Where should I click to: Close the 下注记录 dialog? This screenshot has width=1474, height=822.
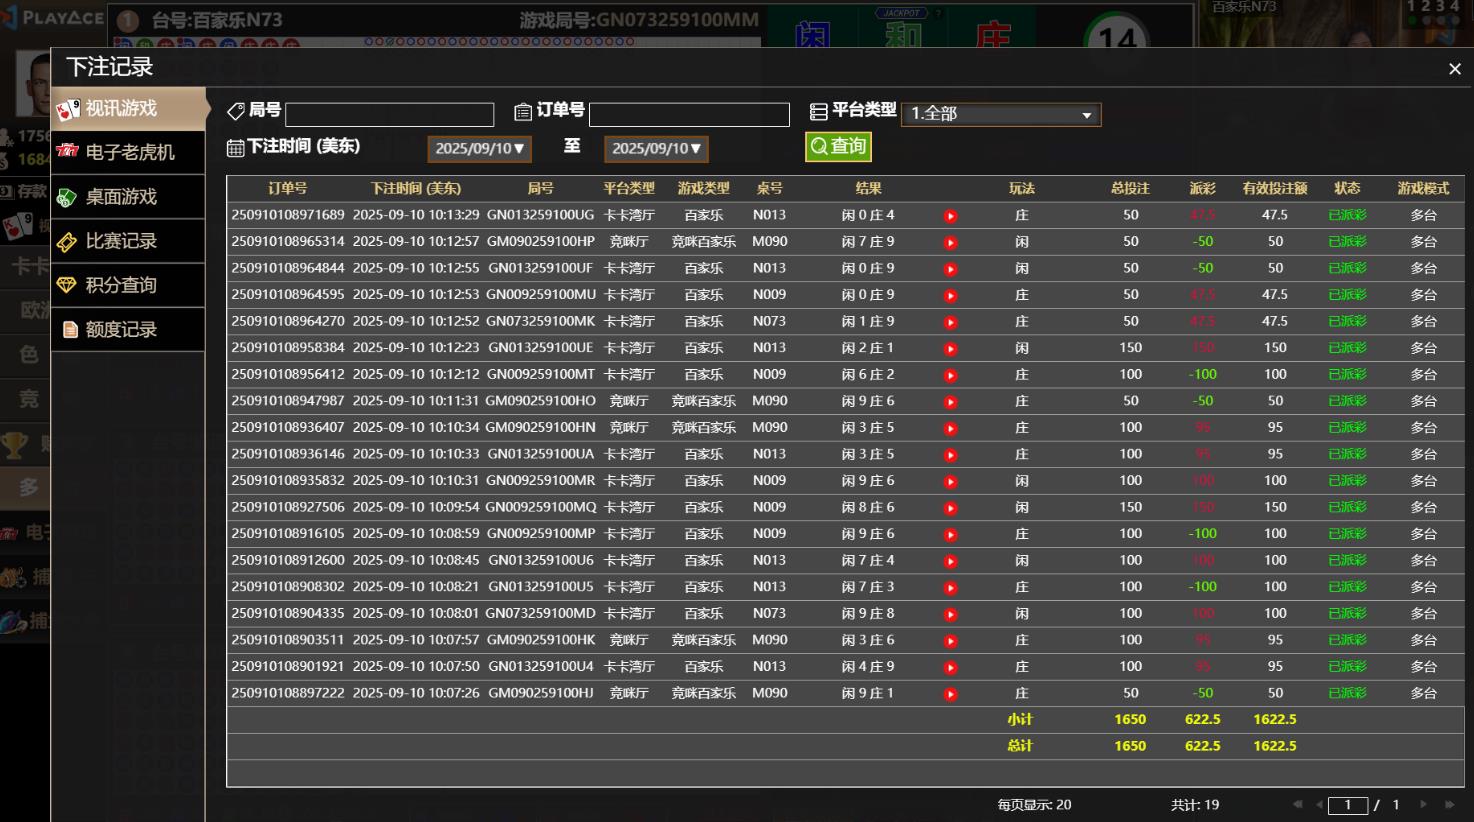pyautogui.click(x=1454, y=69)
